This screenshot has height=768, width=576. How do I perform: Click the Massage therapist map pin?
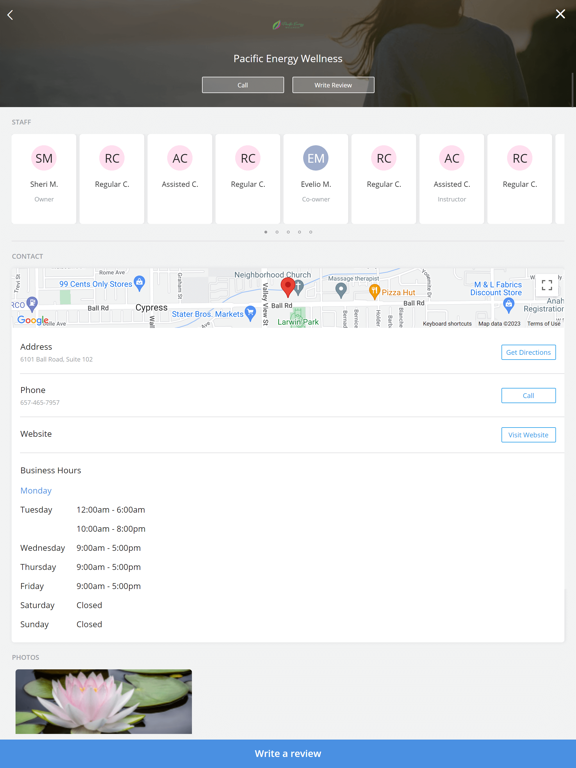pos(341,290)
